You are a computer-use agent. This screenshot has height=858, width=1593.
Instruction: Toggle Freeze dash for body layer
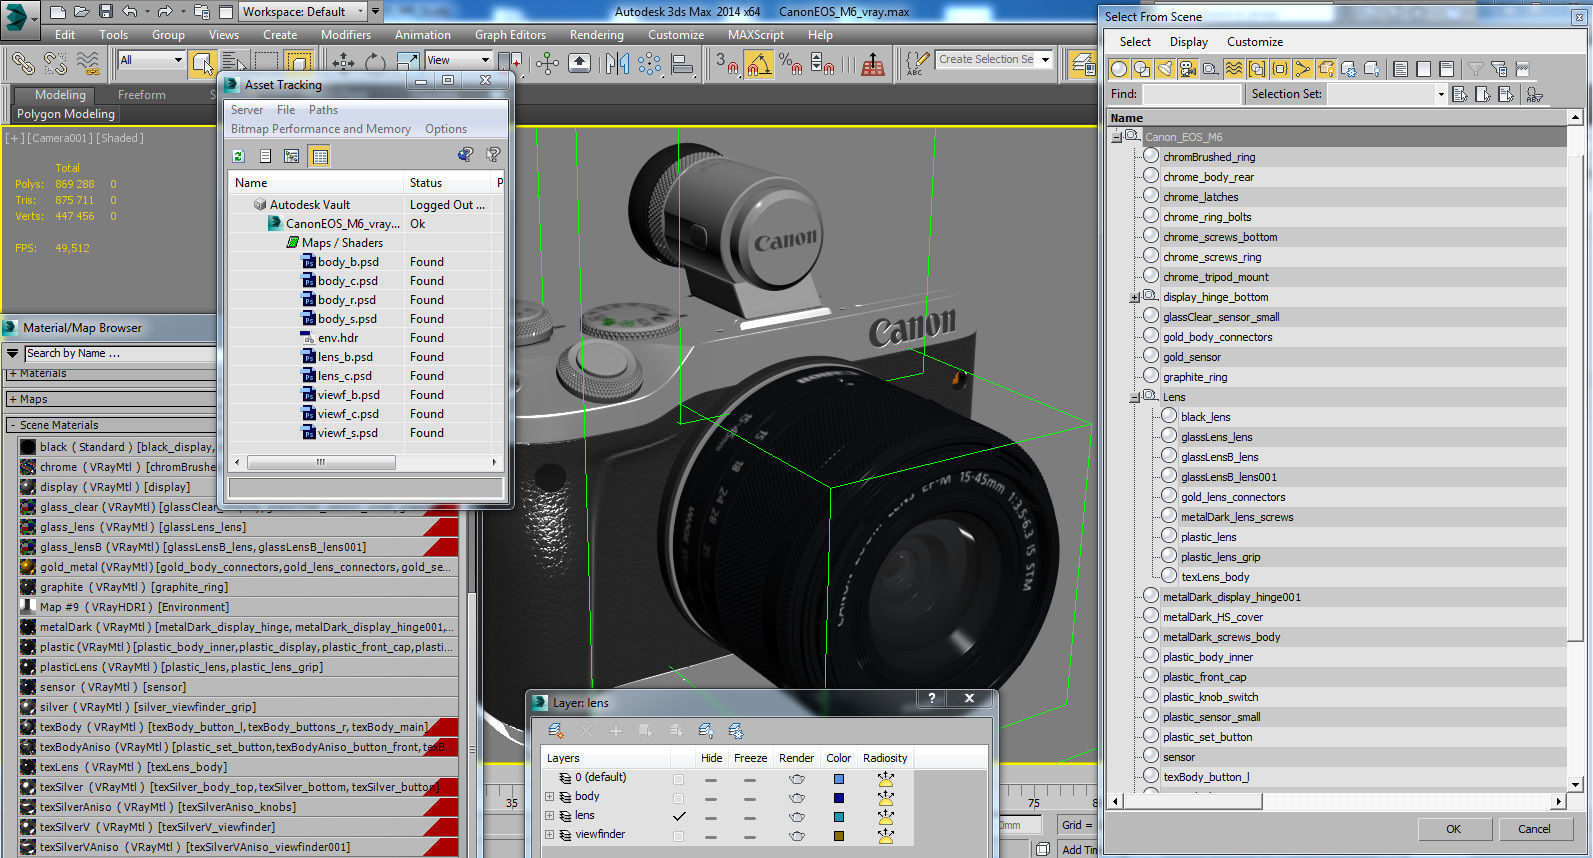click(750, 797)
